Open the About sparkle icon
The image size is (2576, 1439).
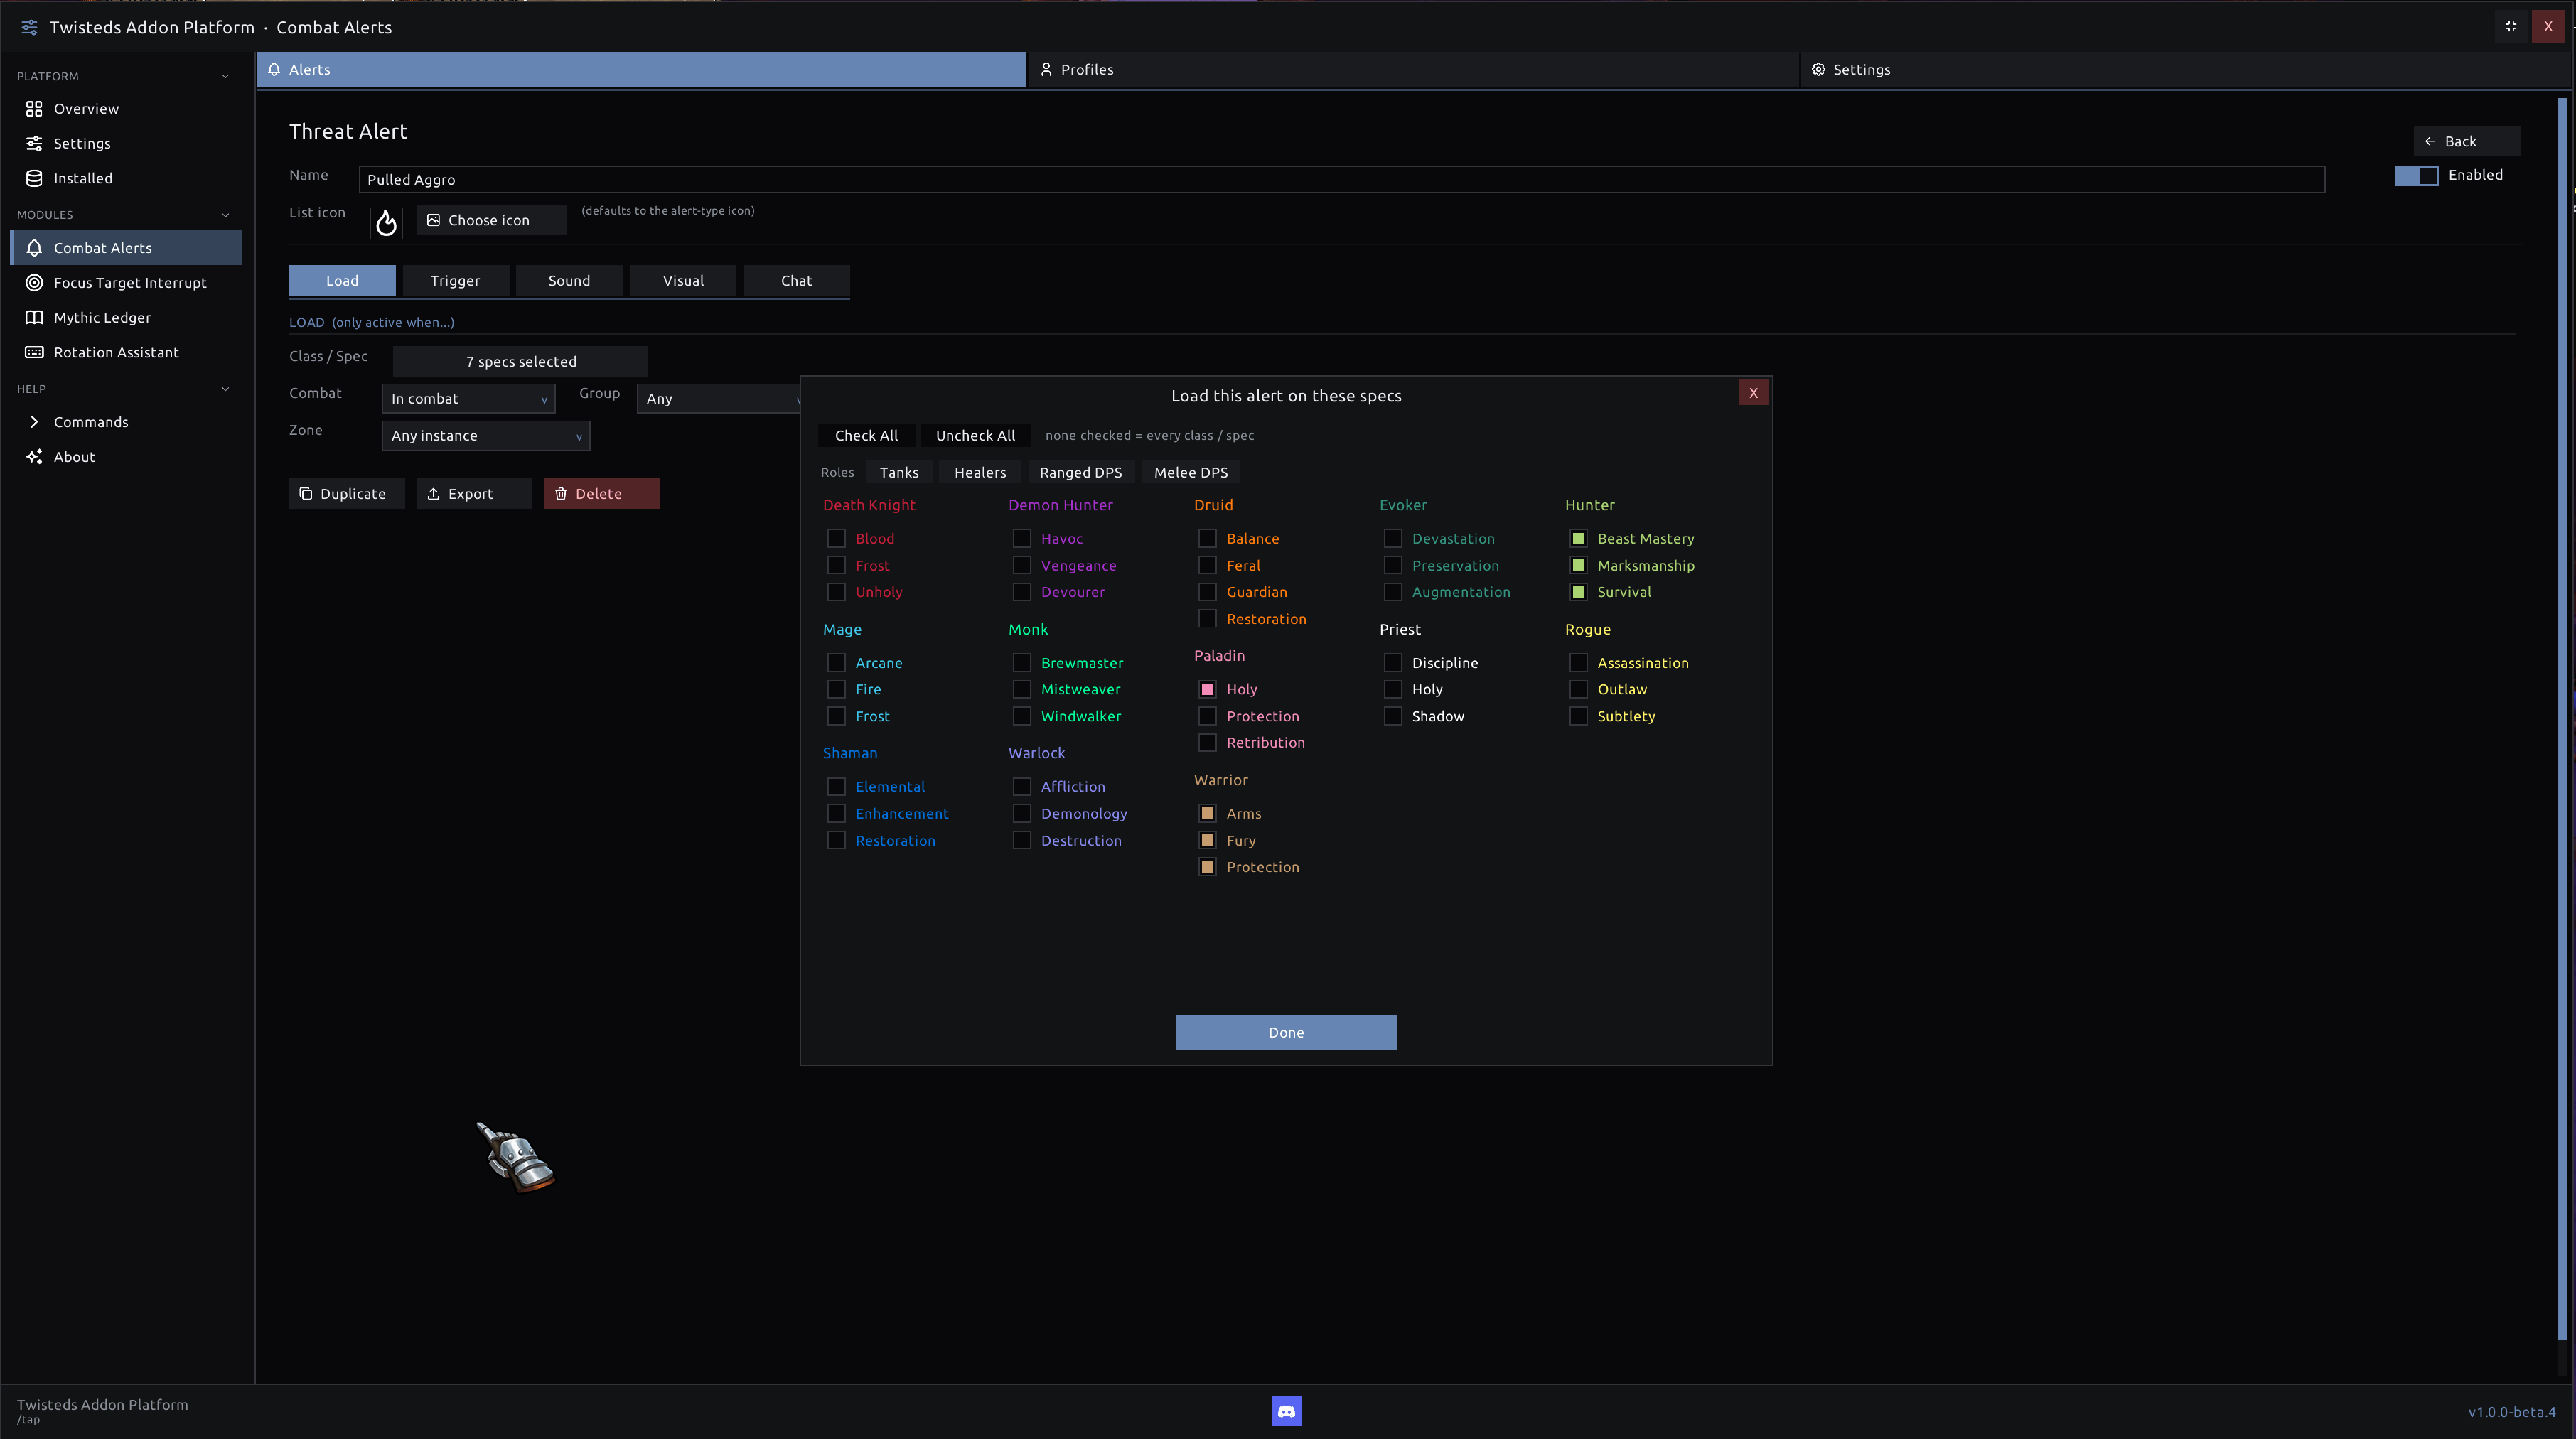click(x=34, y=457)
